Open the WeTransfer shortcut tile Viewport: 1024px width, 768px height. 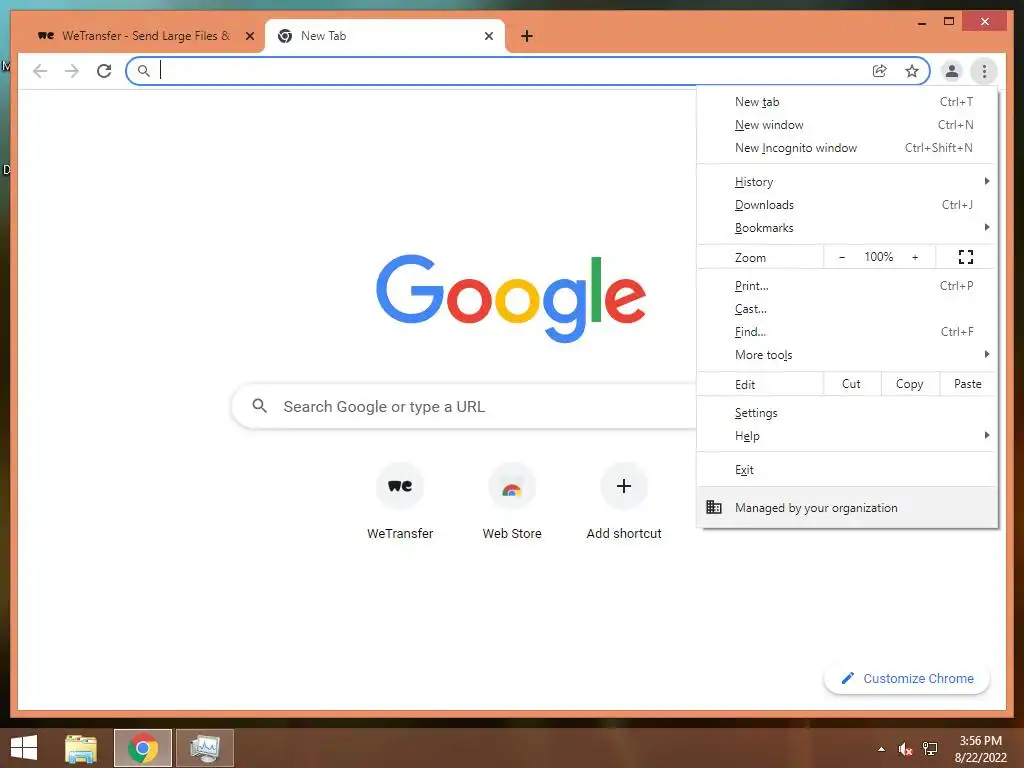tap(400, 501)
